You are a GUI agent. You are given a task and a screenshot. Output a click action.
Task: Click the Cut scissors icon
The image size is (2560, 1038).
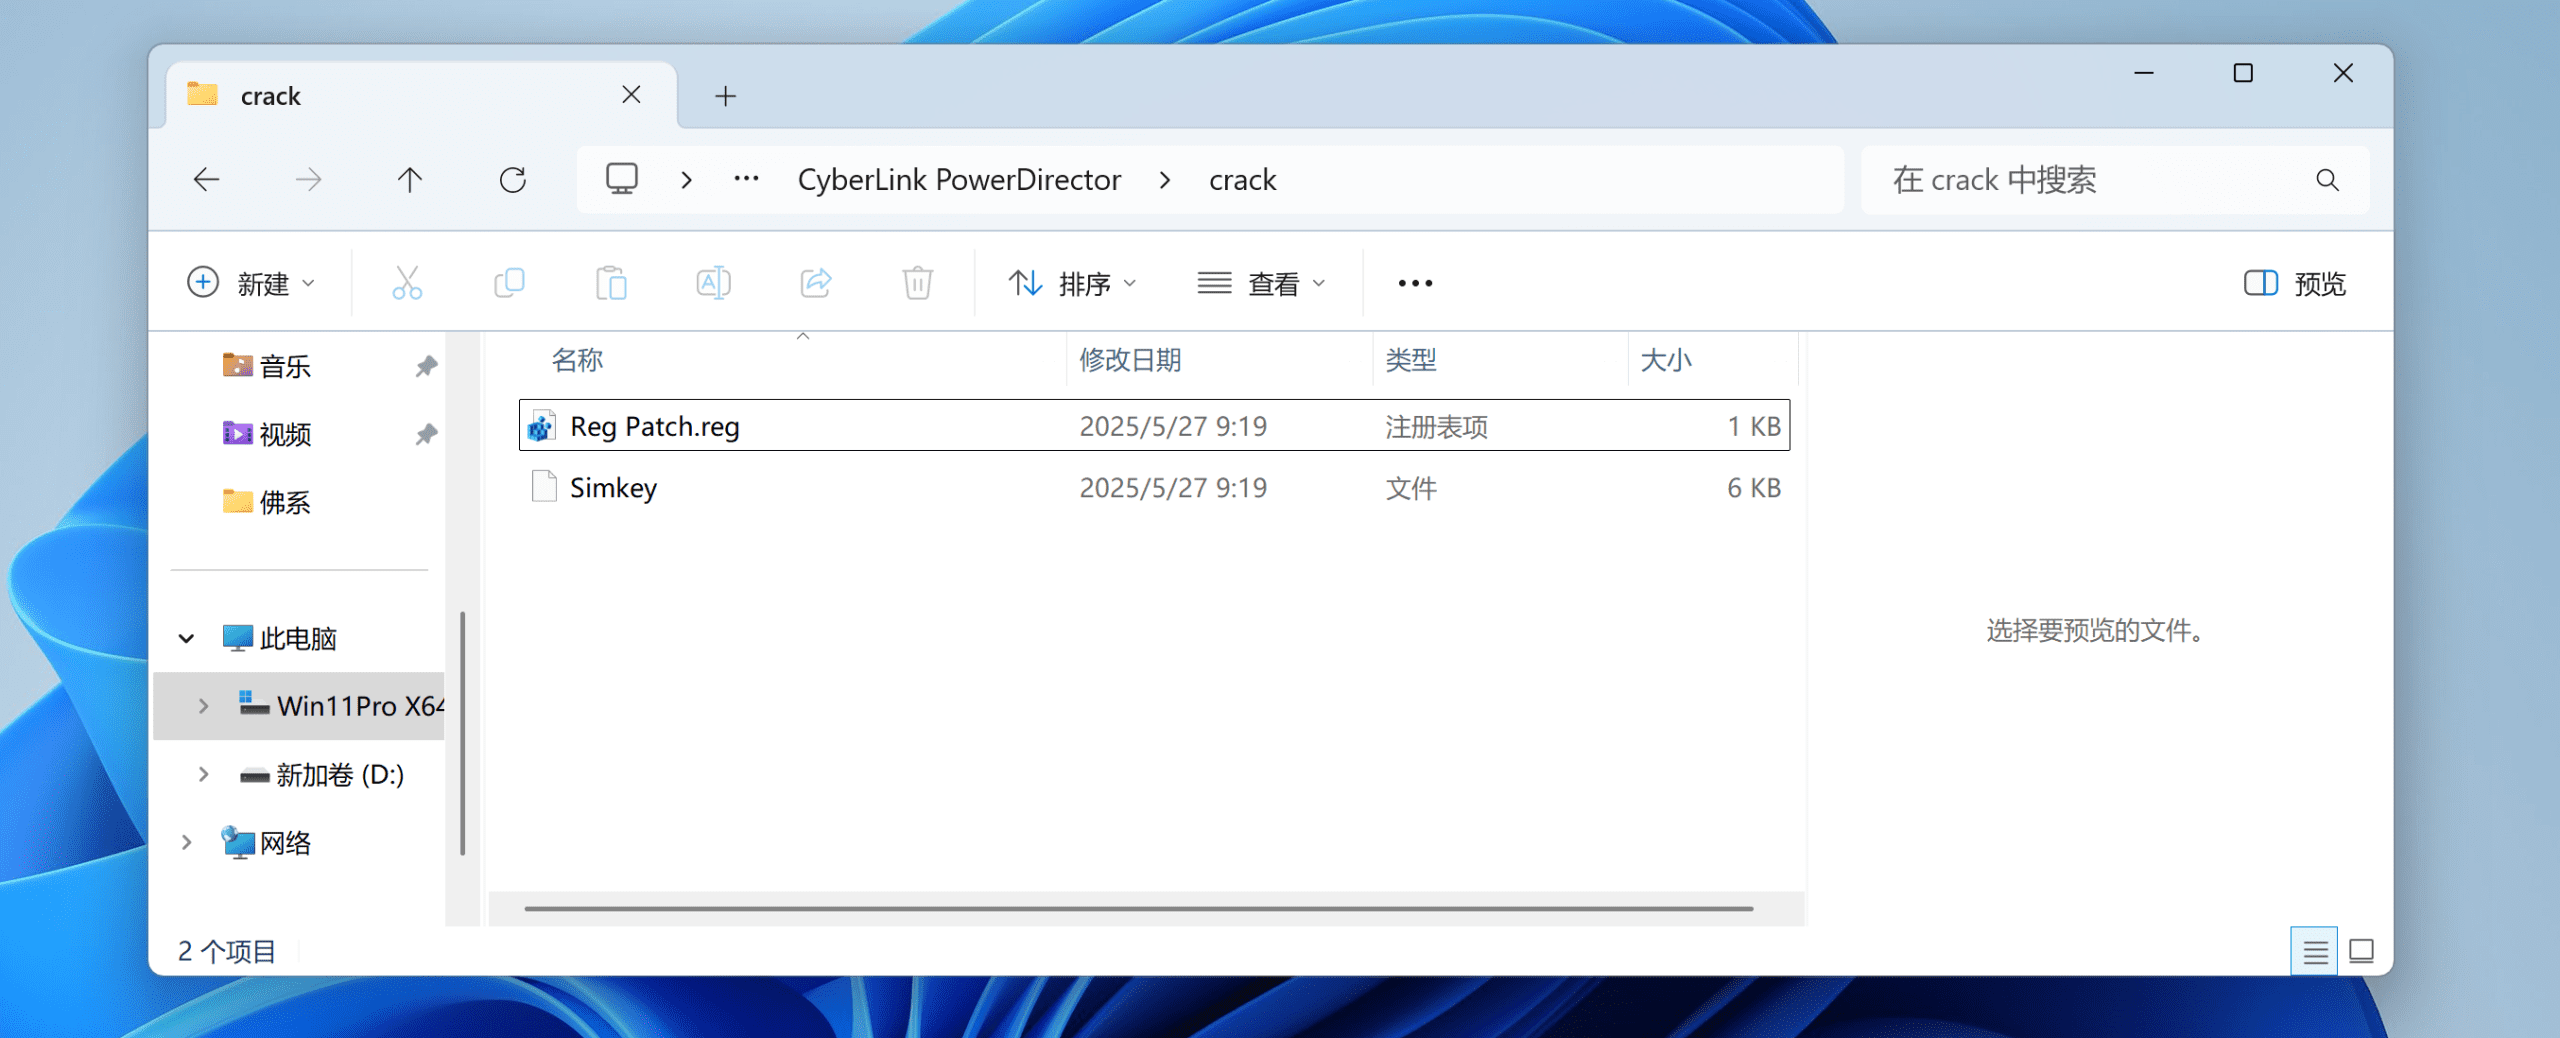(x=407, y=284)
